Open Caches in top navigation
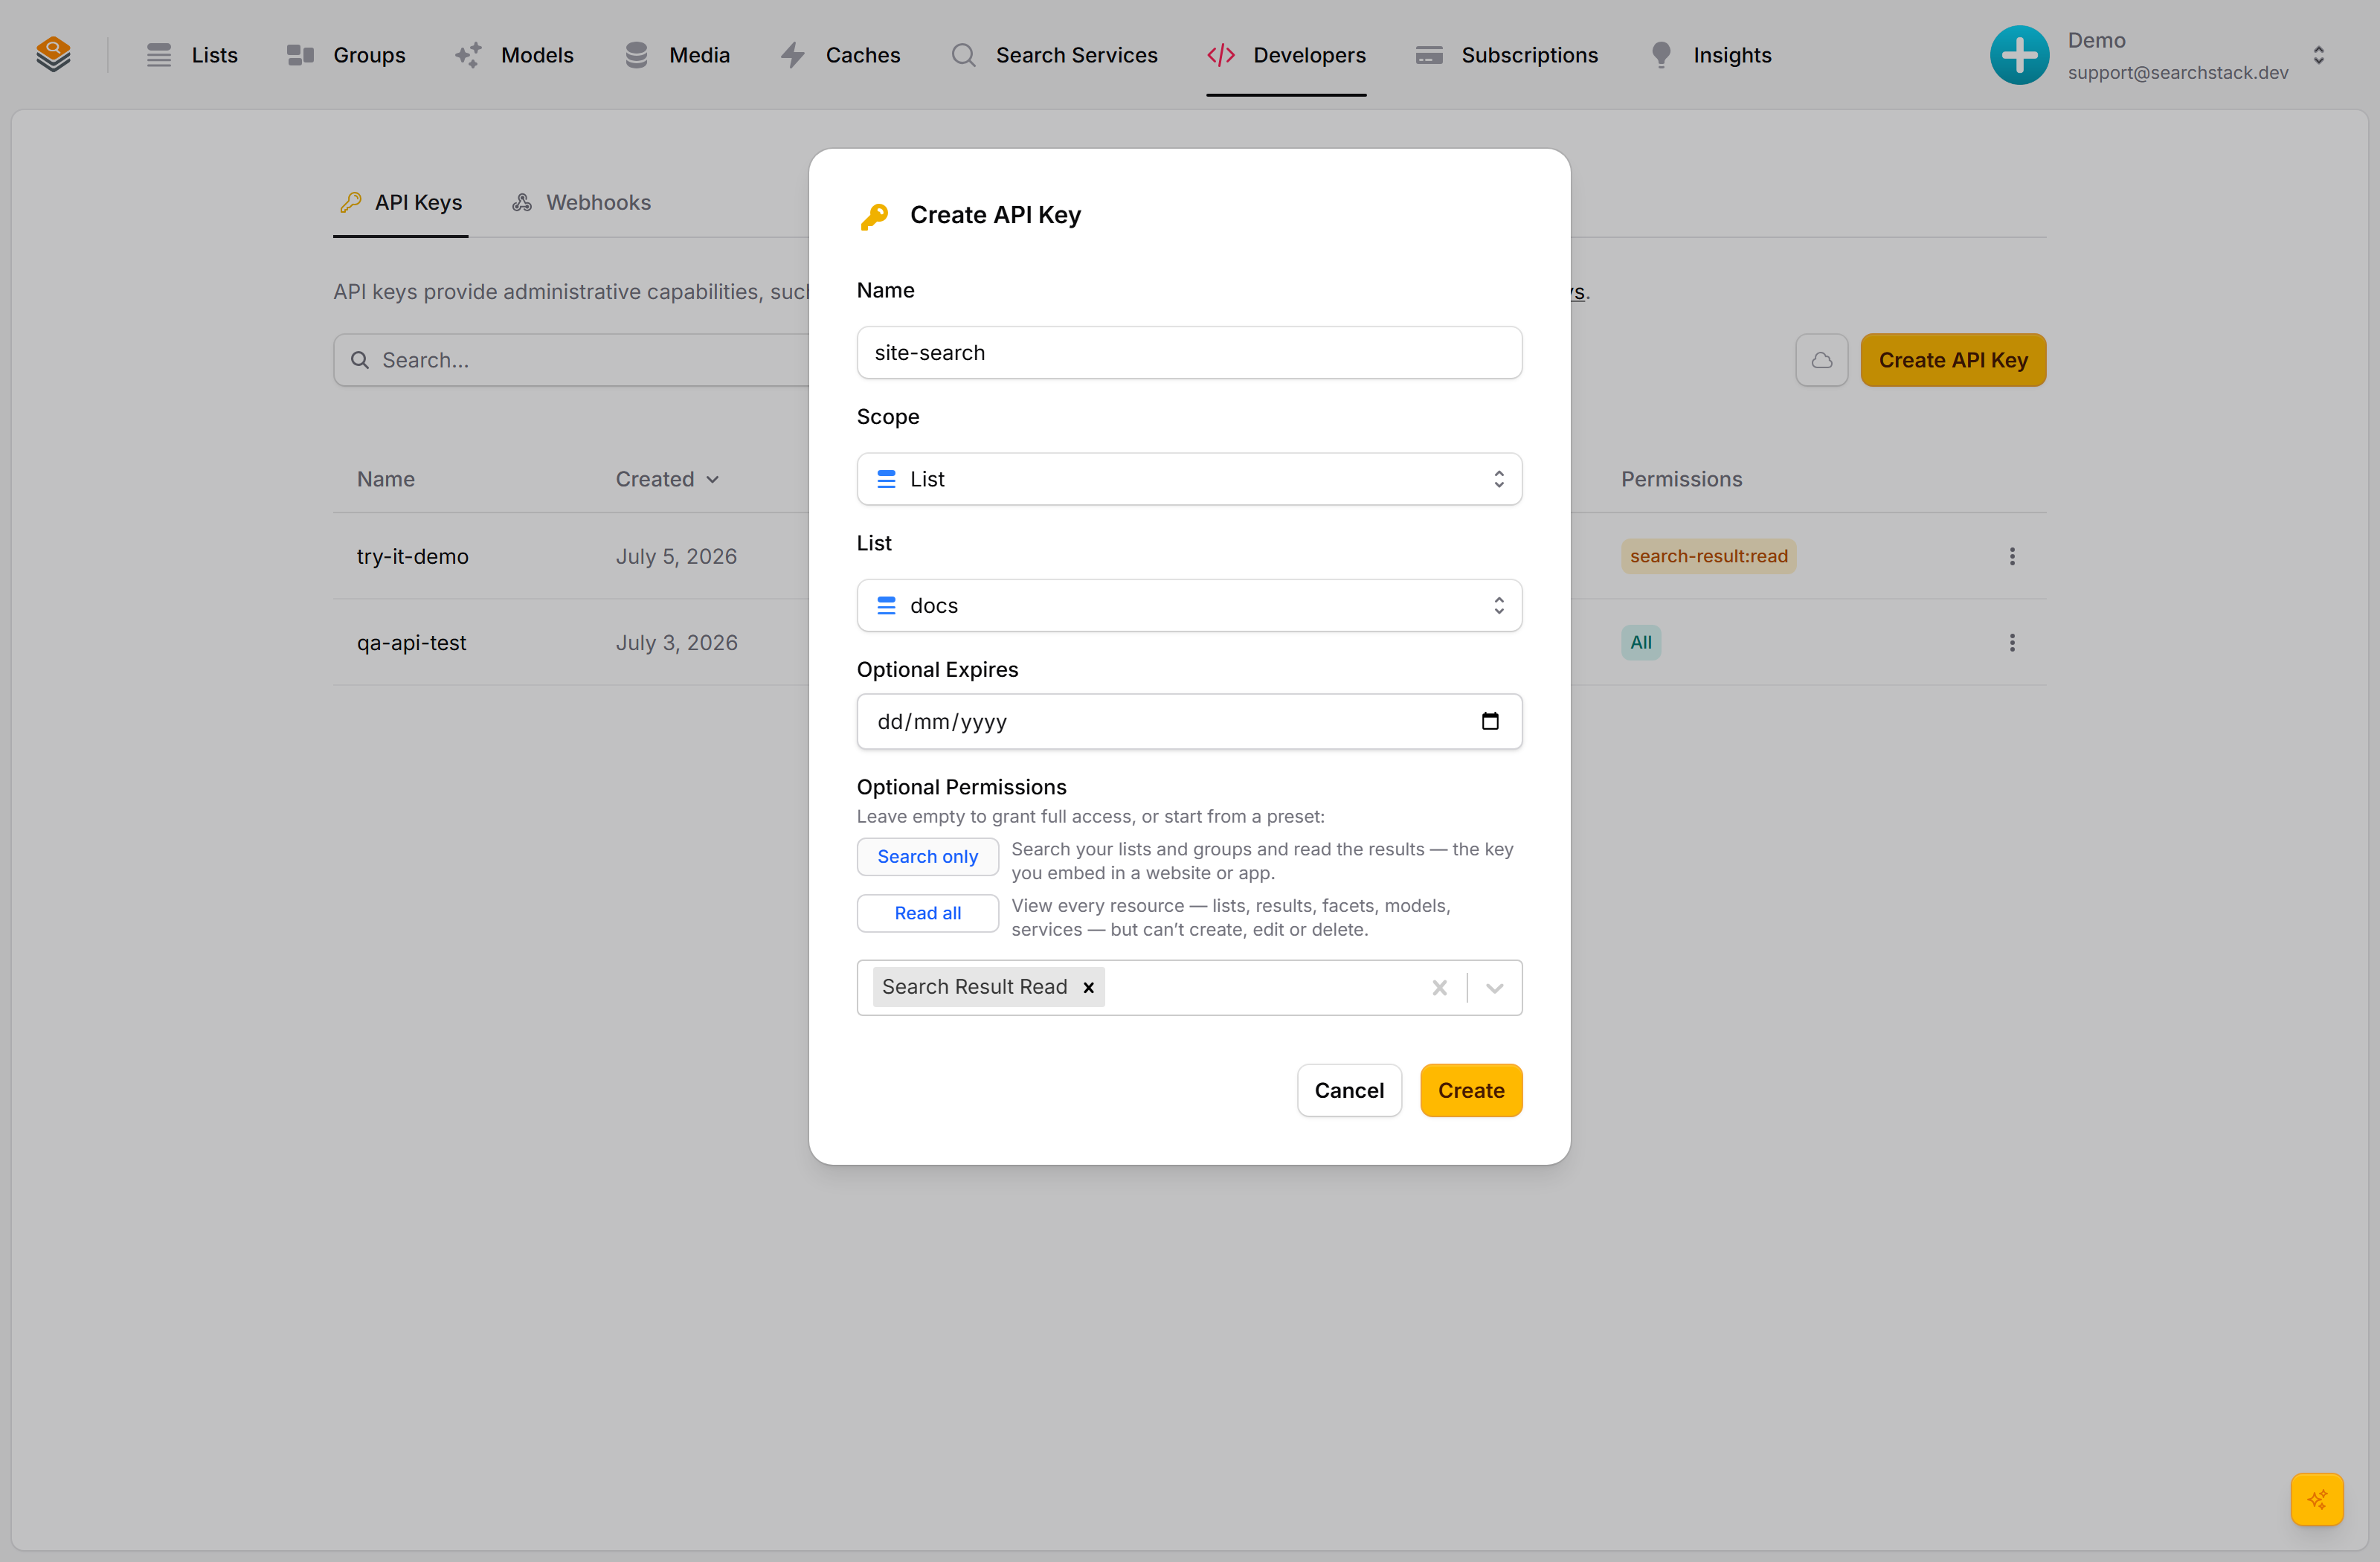Image resolution: width=2380 pixels, height=1562 pixels. (840, 55)
